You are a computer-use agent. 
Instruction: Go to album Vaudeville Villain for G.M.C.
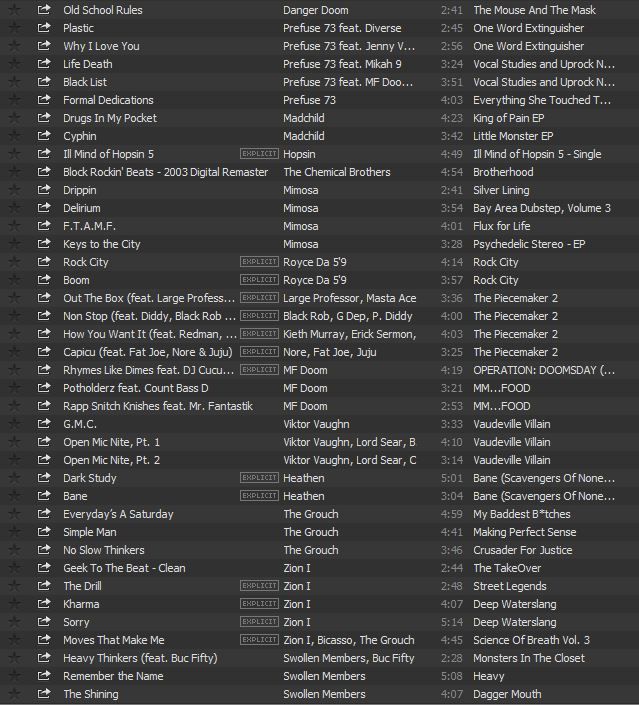point(511,424)
